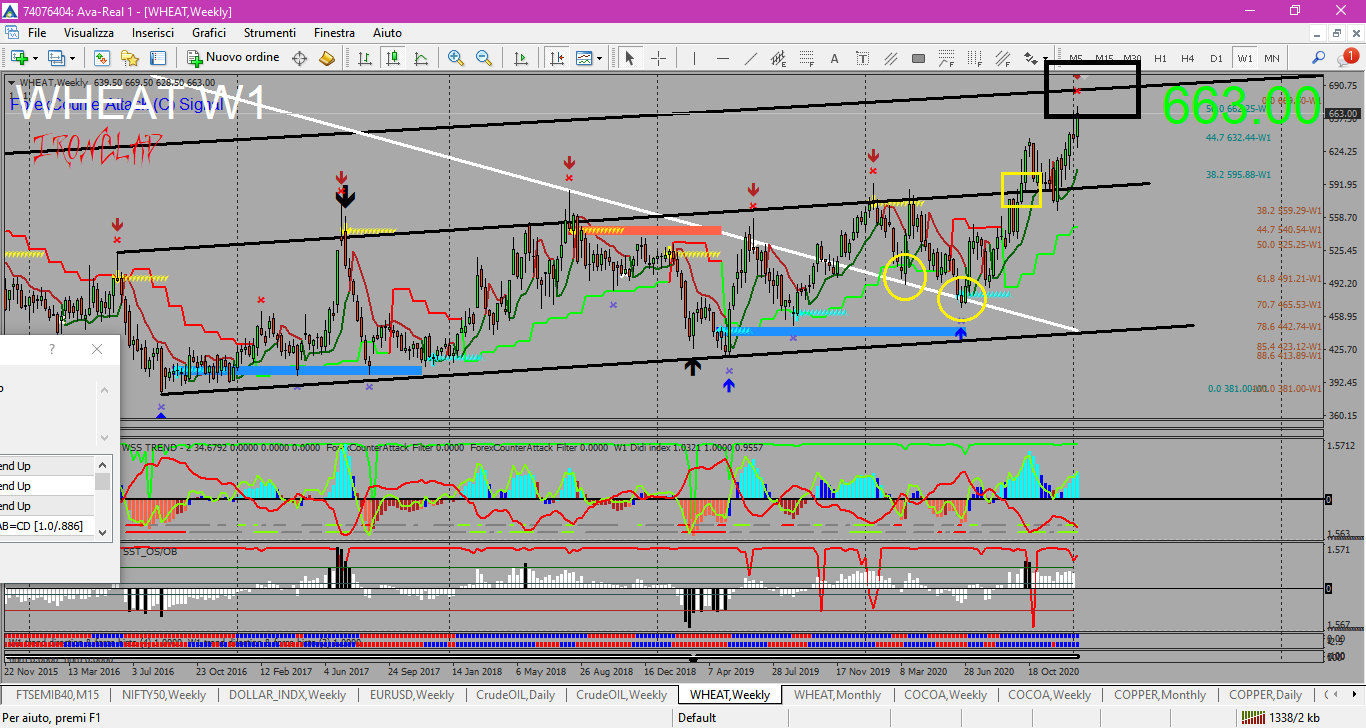Screen dimensions: 1366x728
Task: Toggle the Market Watch window icon
Action: (x=102, y=58)
